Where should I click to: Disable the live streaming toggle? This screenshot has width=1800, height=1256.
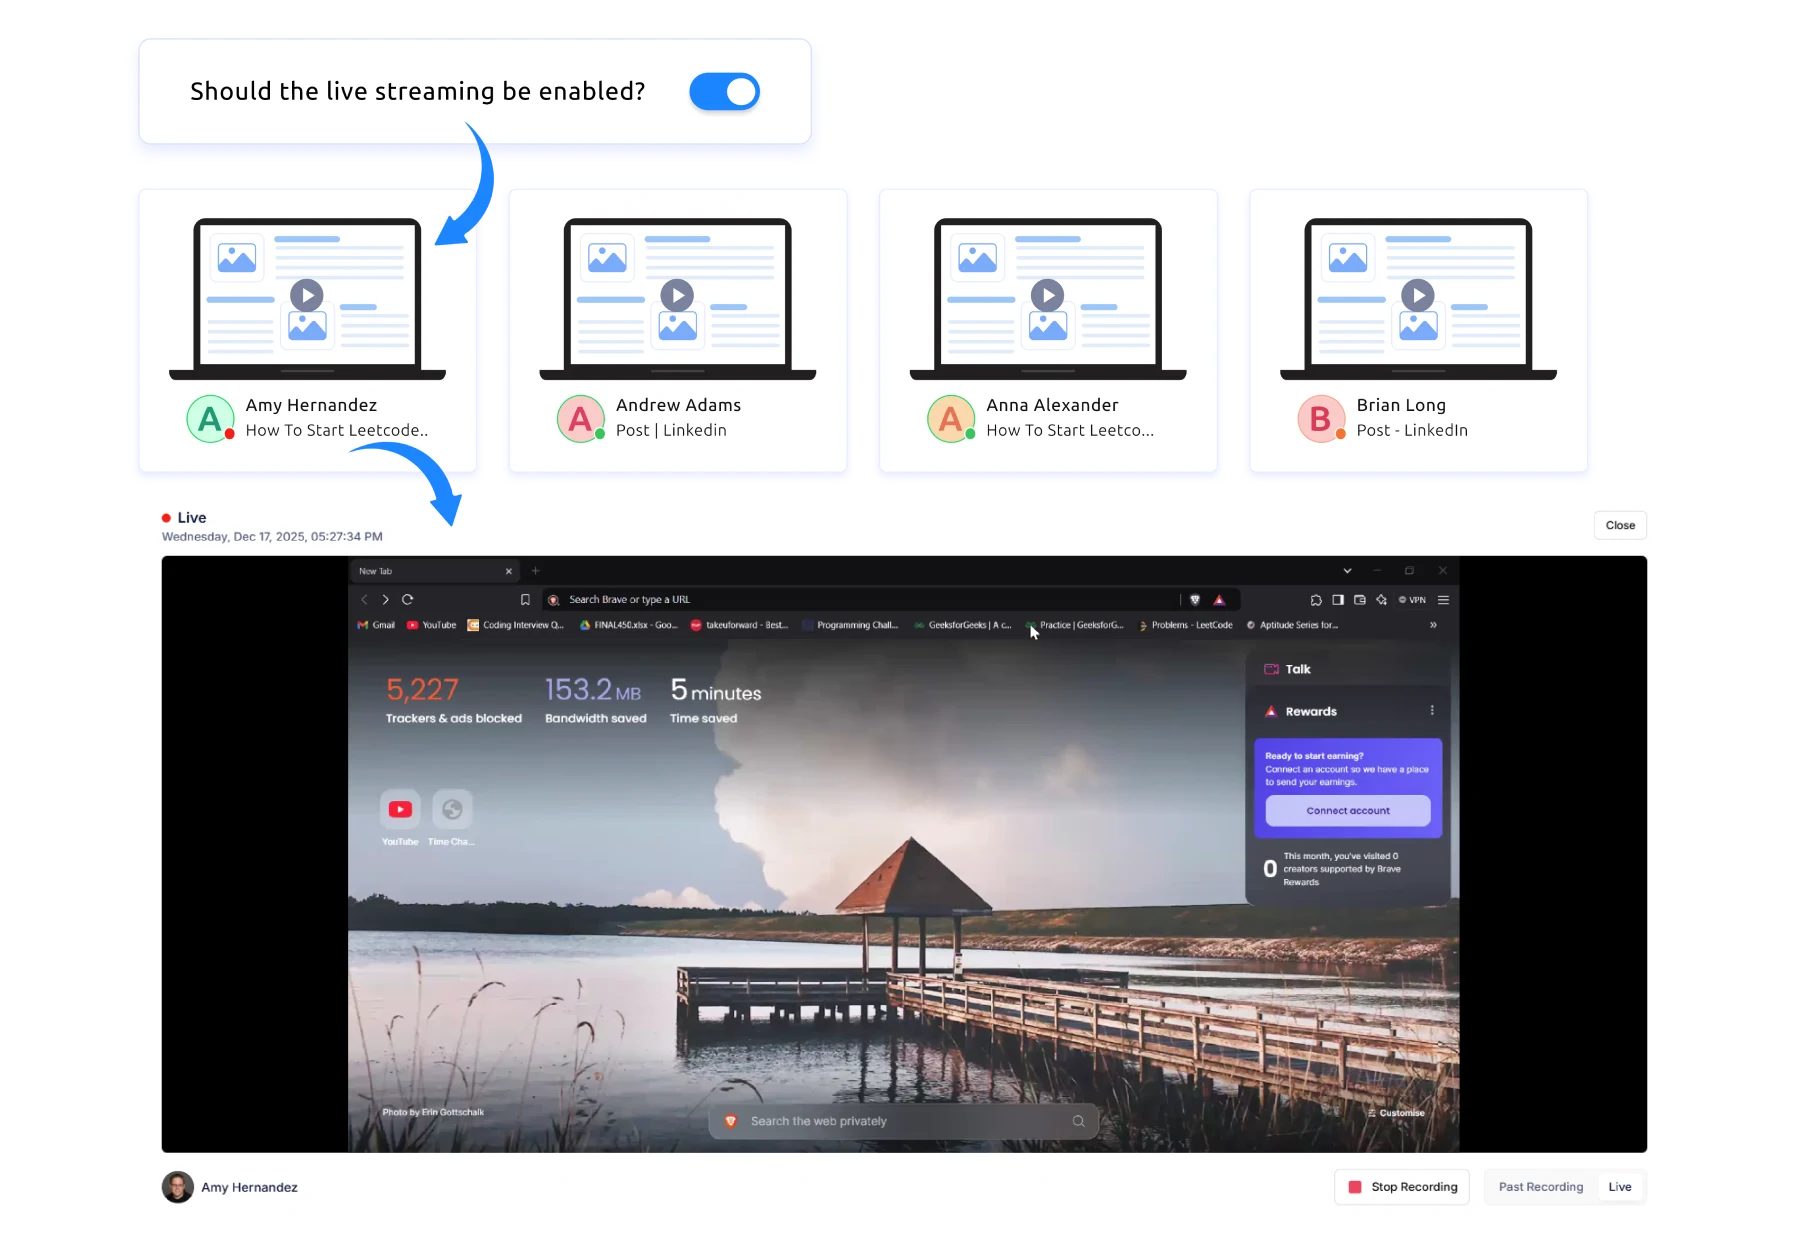click(x=724, y=91)
